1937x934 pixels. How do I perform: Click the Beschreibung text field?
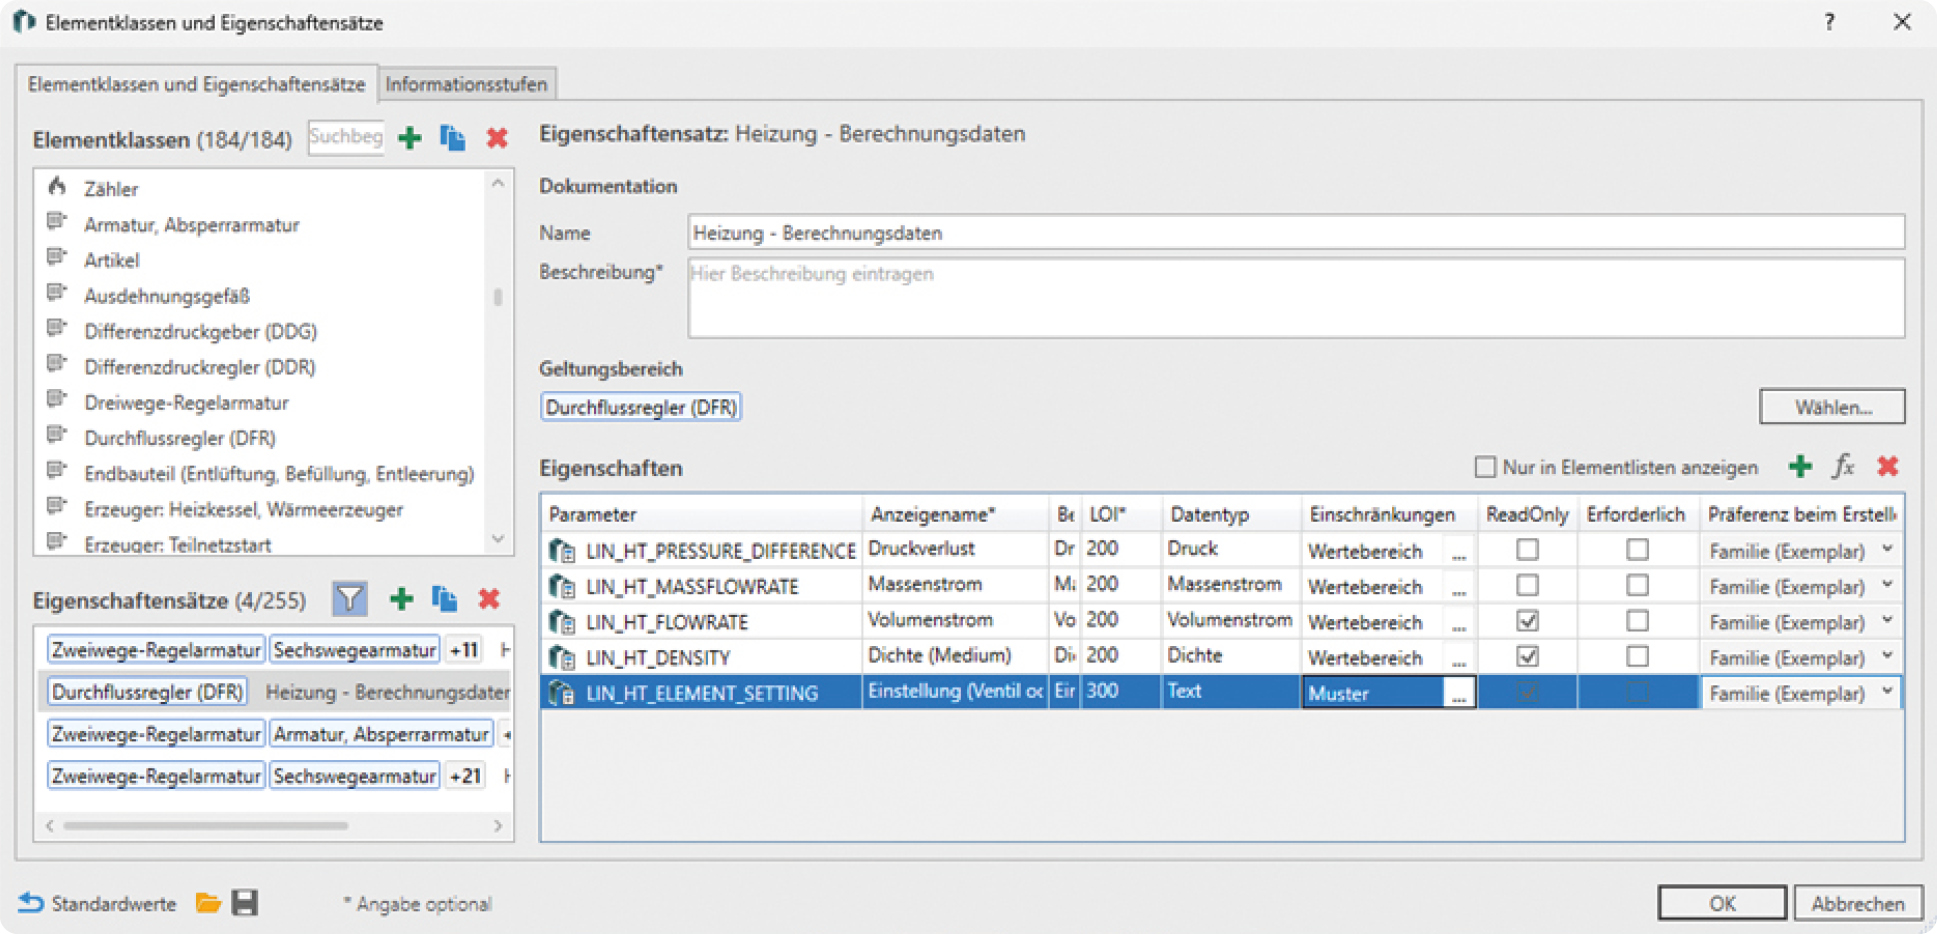click(x=1295, y=298)
